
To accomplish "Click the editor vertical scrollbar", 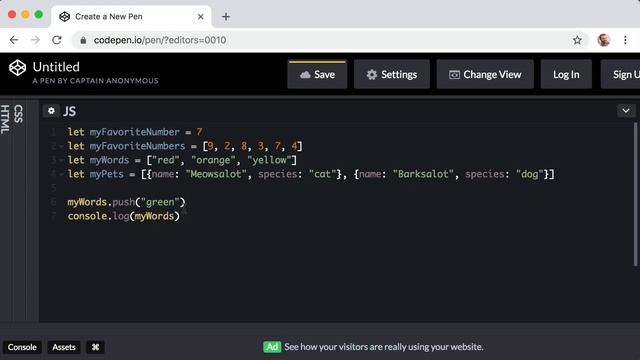I will point(635,195).
